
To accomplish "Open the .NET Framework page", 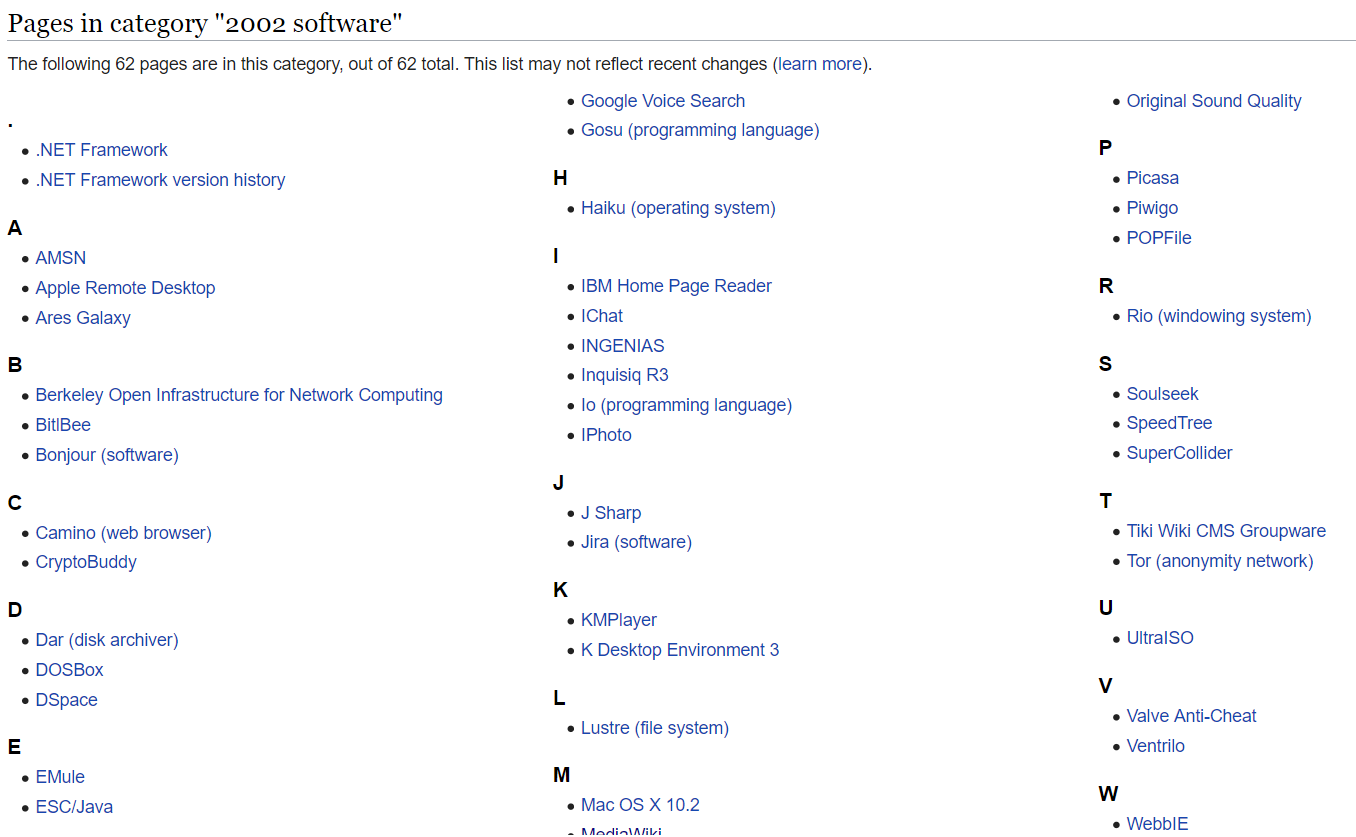I will 101,150.
